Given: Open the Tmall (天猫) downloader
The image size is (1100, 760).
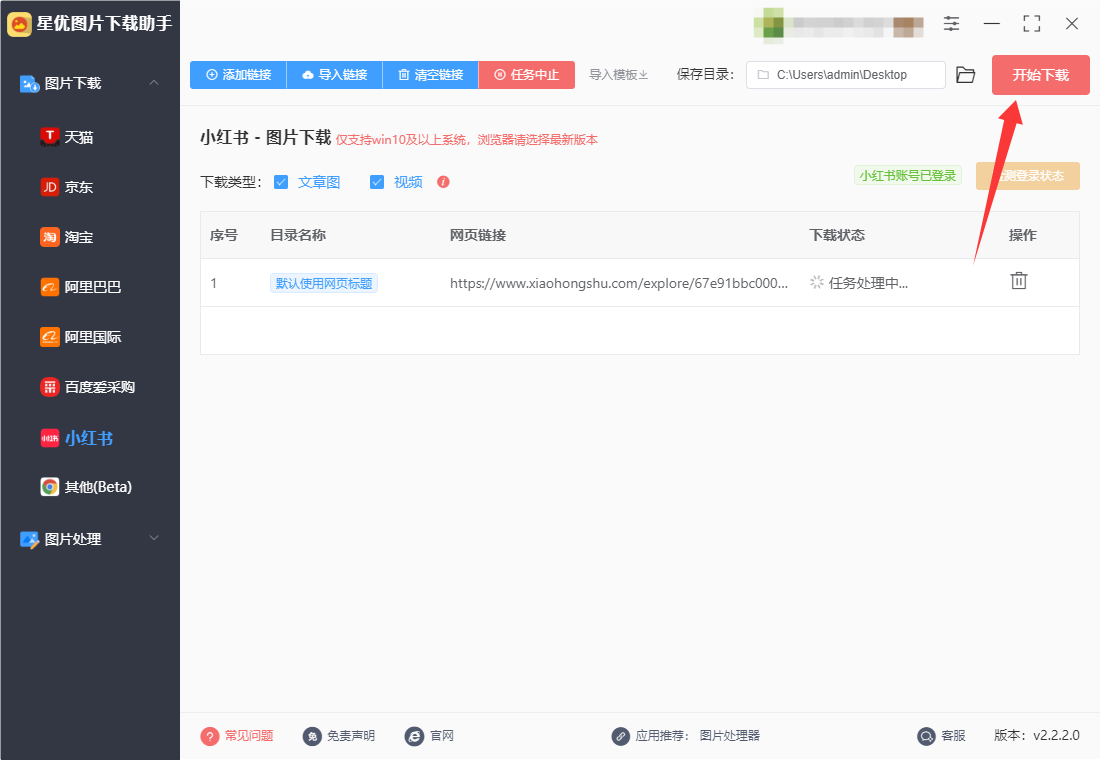Looking at the screenshot, I should 67,137.
